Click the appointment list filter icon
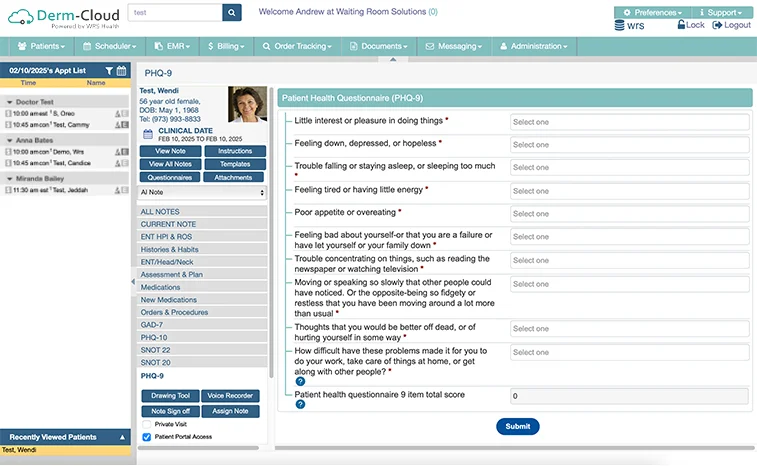The height and width of the screenshot is (466, 757). pos(109,71)
